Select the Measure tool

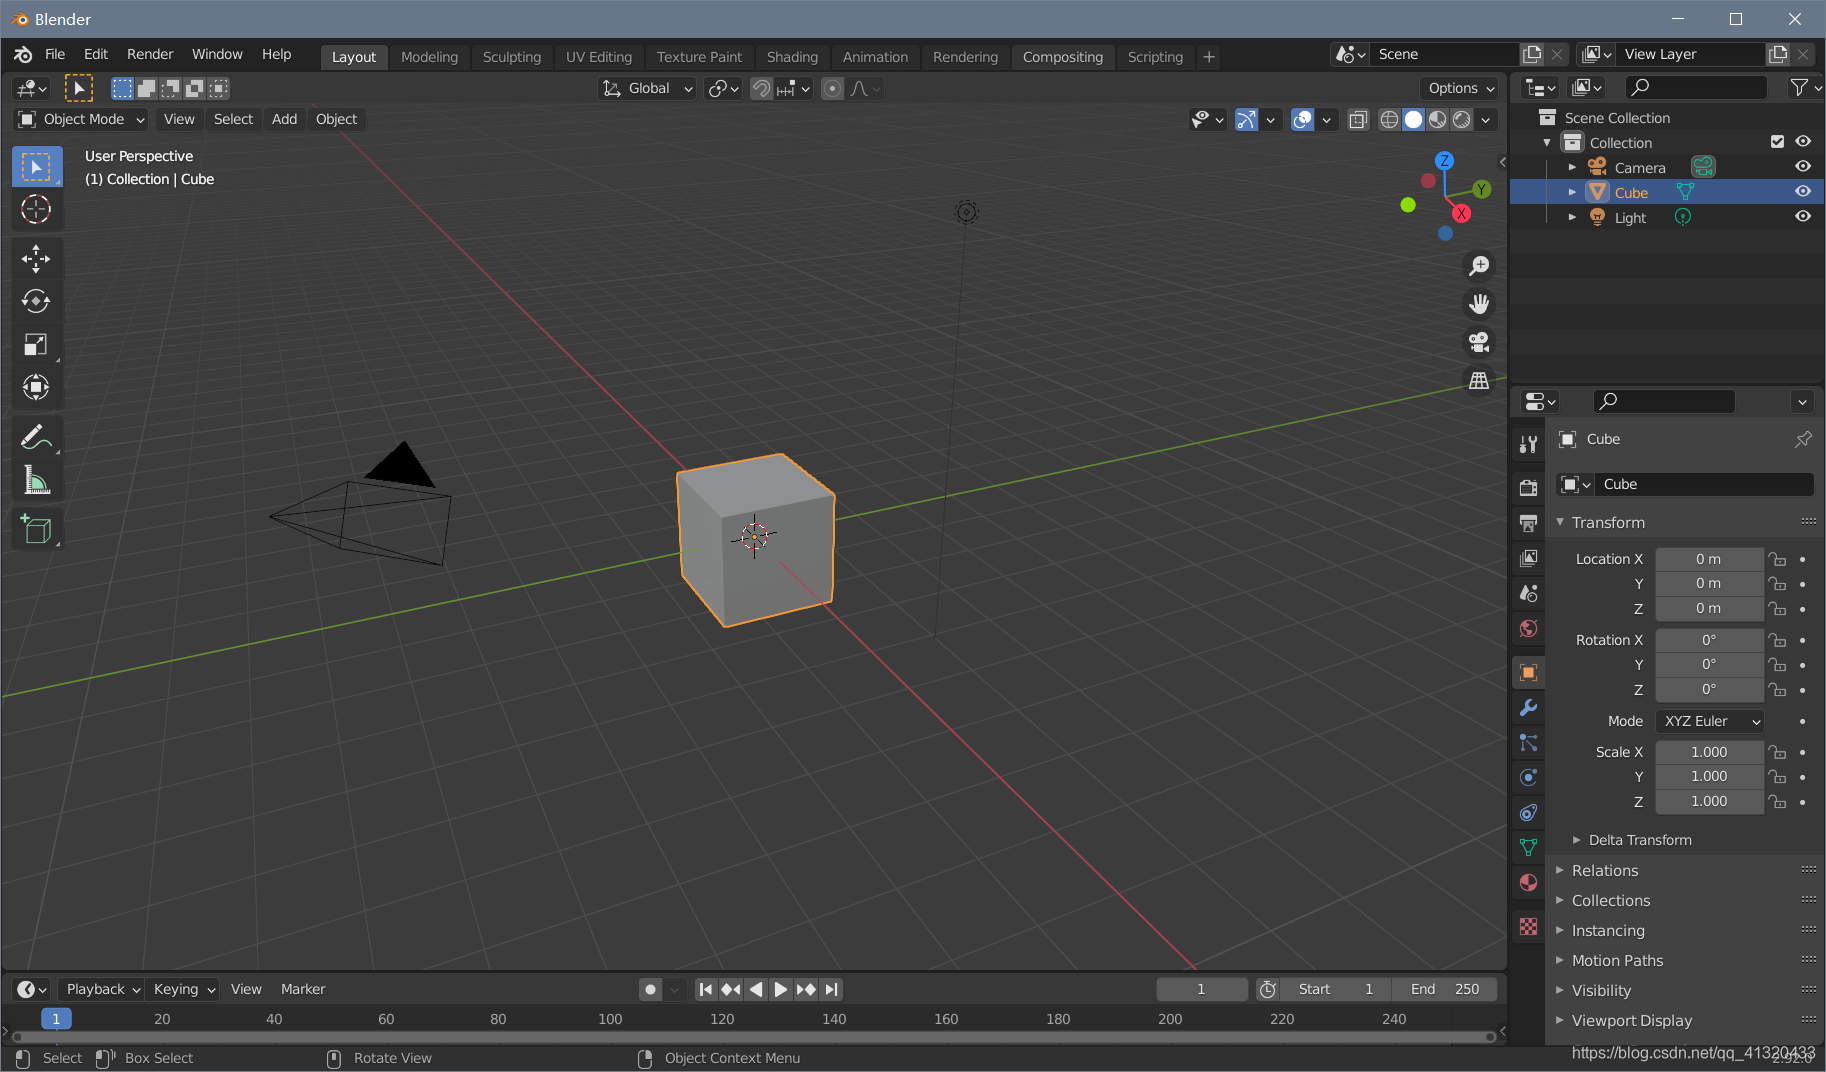pos(36,480)
